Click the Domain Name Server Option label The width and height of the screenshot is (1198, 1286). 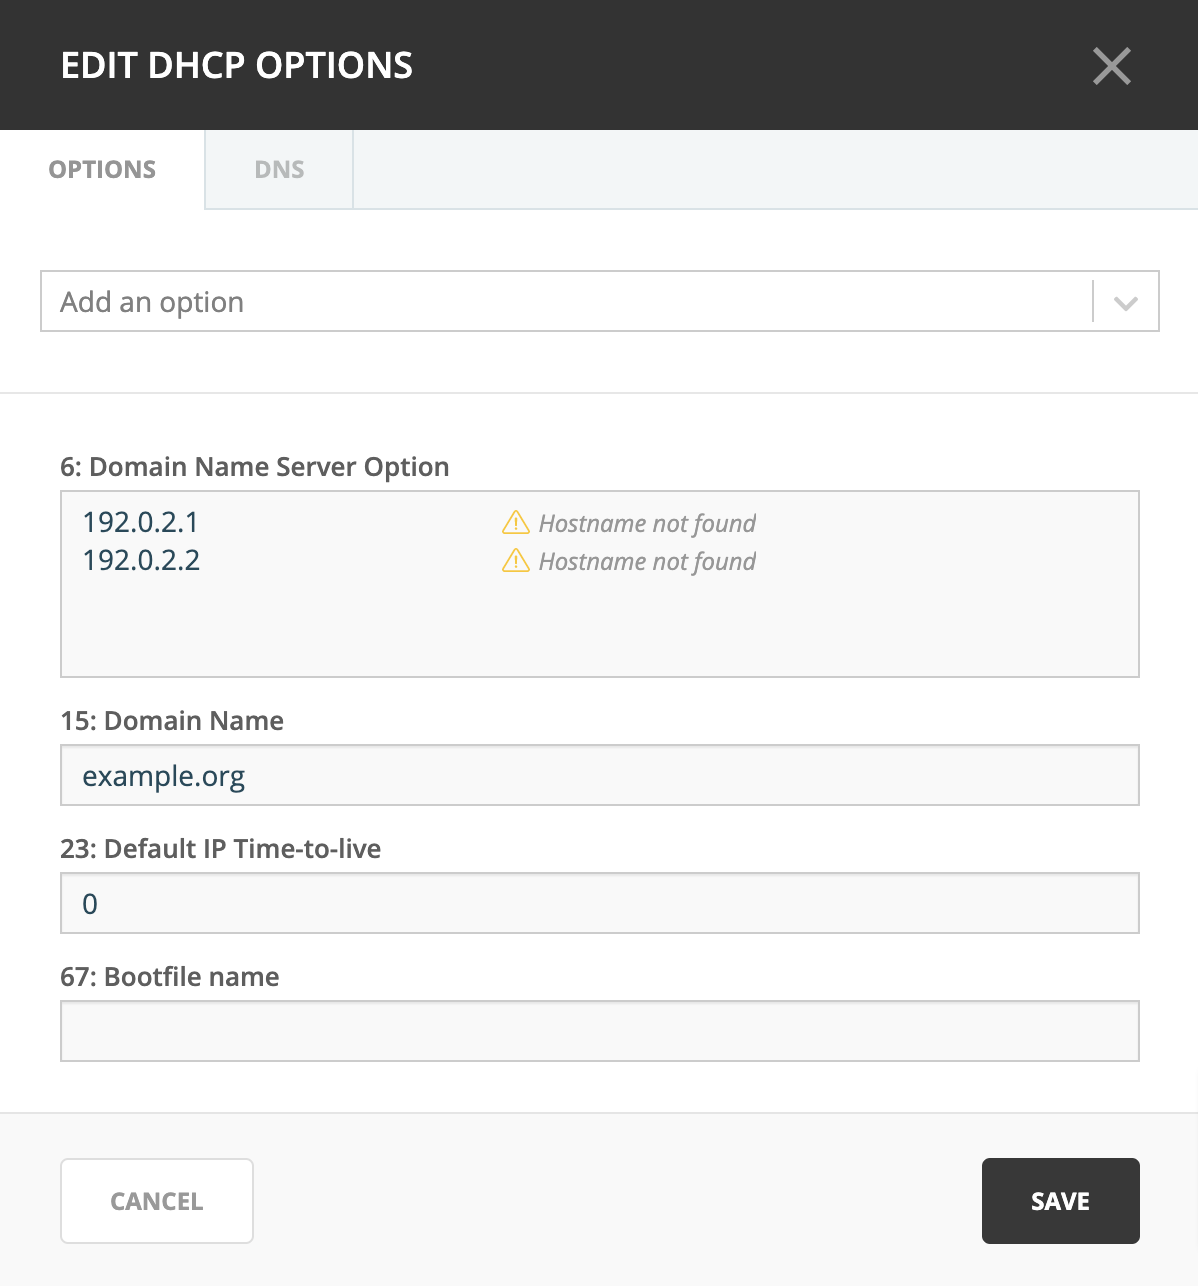pyautogui.click(x=255, y=467)
